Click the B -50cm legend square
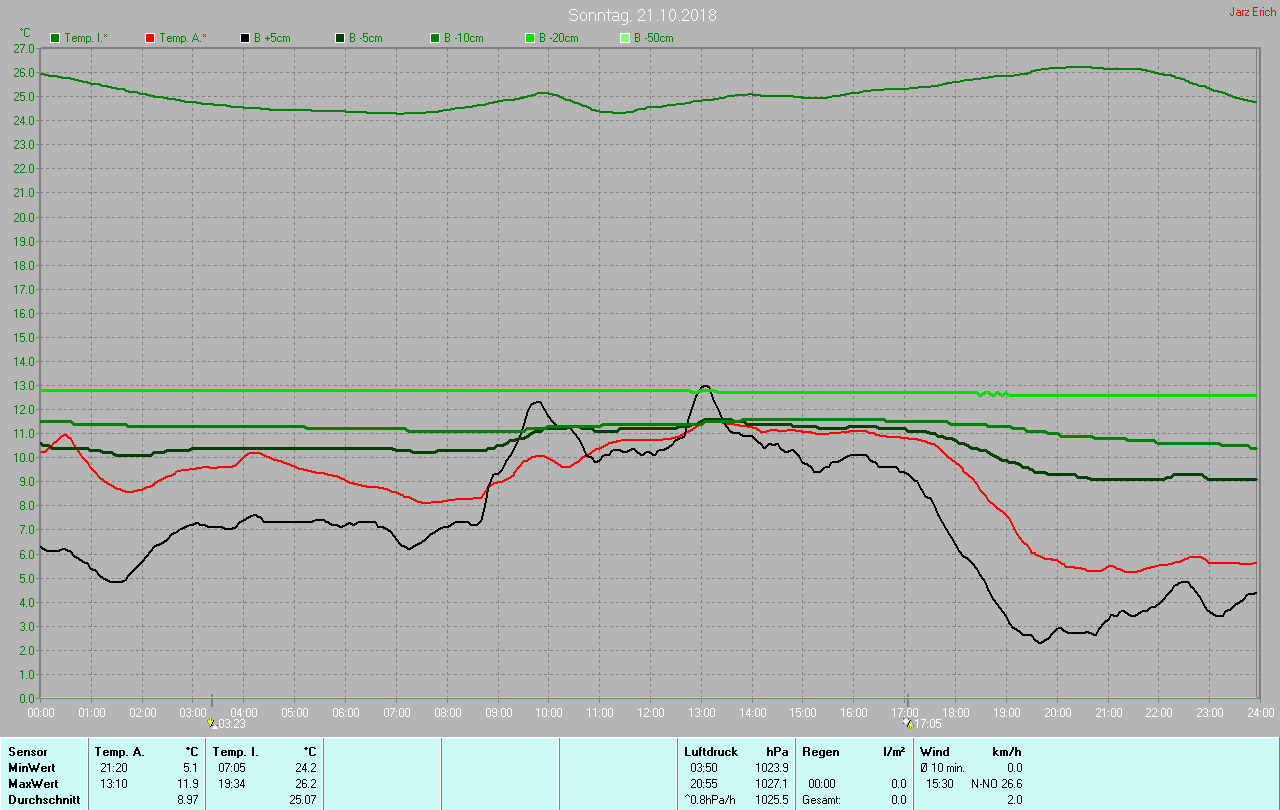This screenshot has height=810, width=1280. pyautogui.click(x=625, y=38)
